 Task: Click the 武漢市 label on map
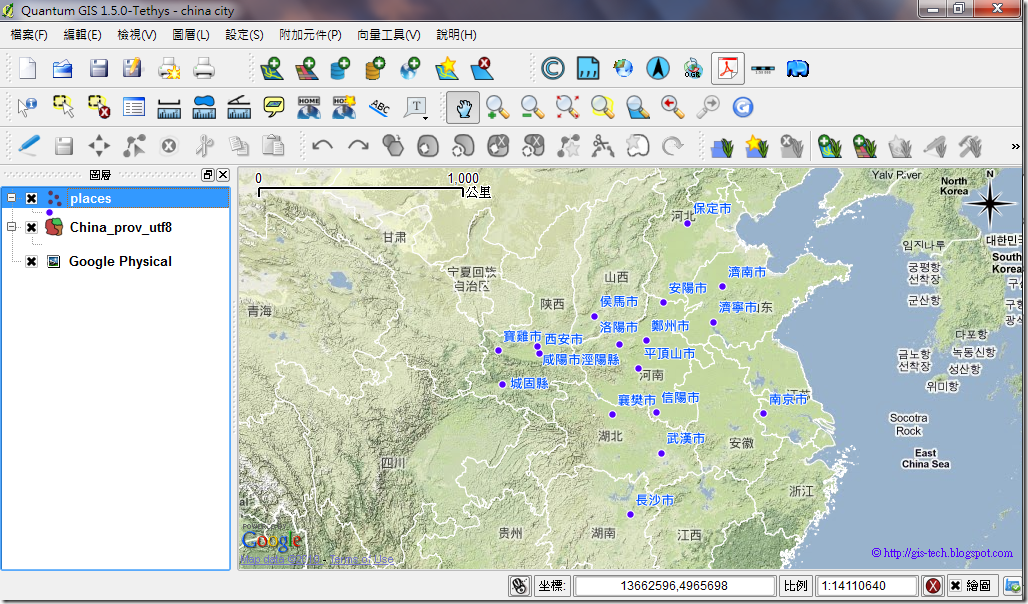[x=685, y=438]
